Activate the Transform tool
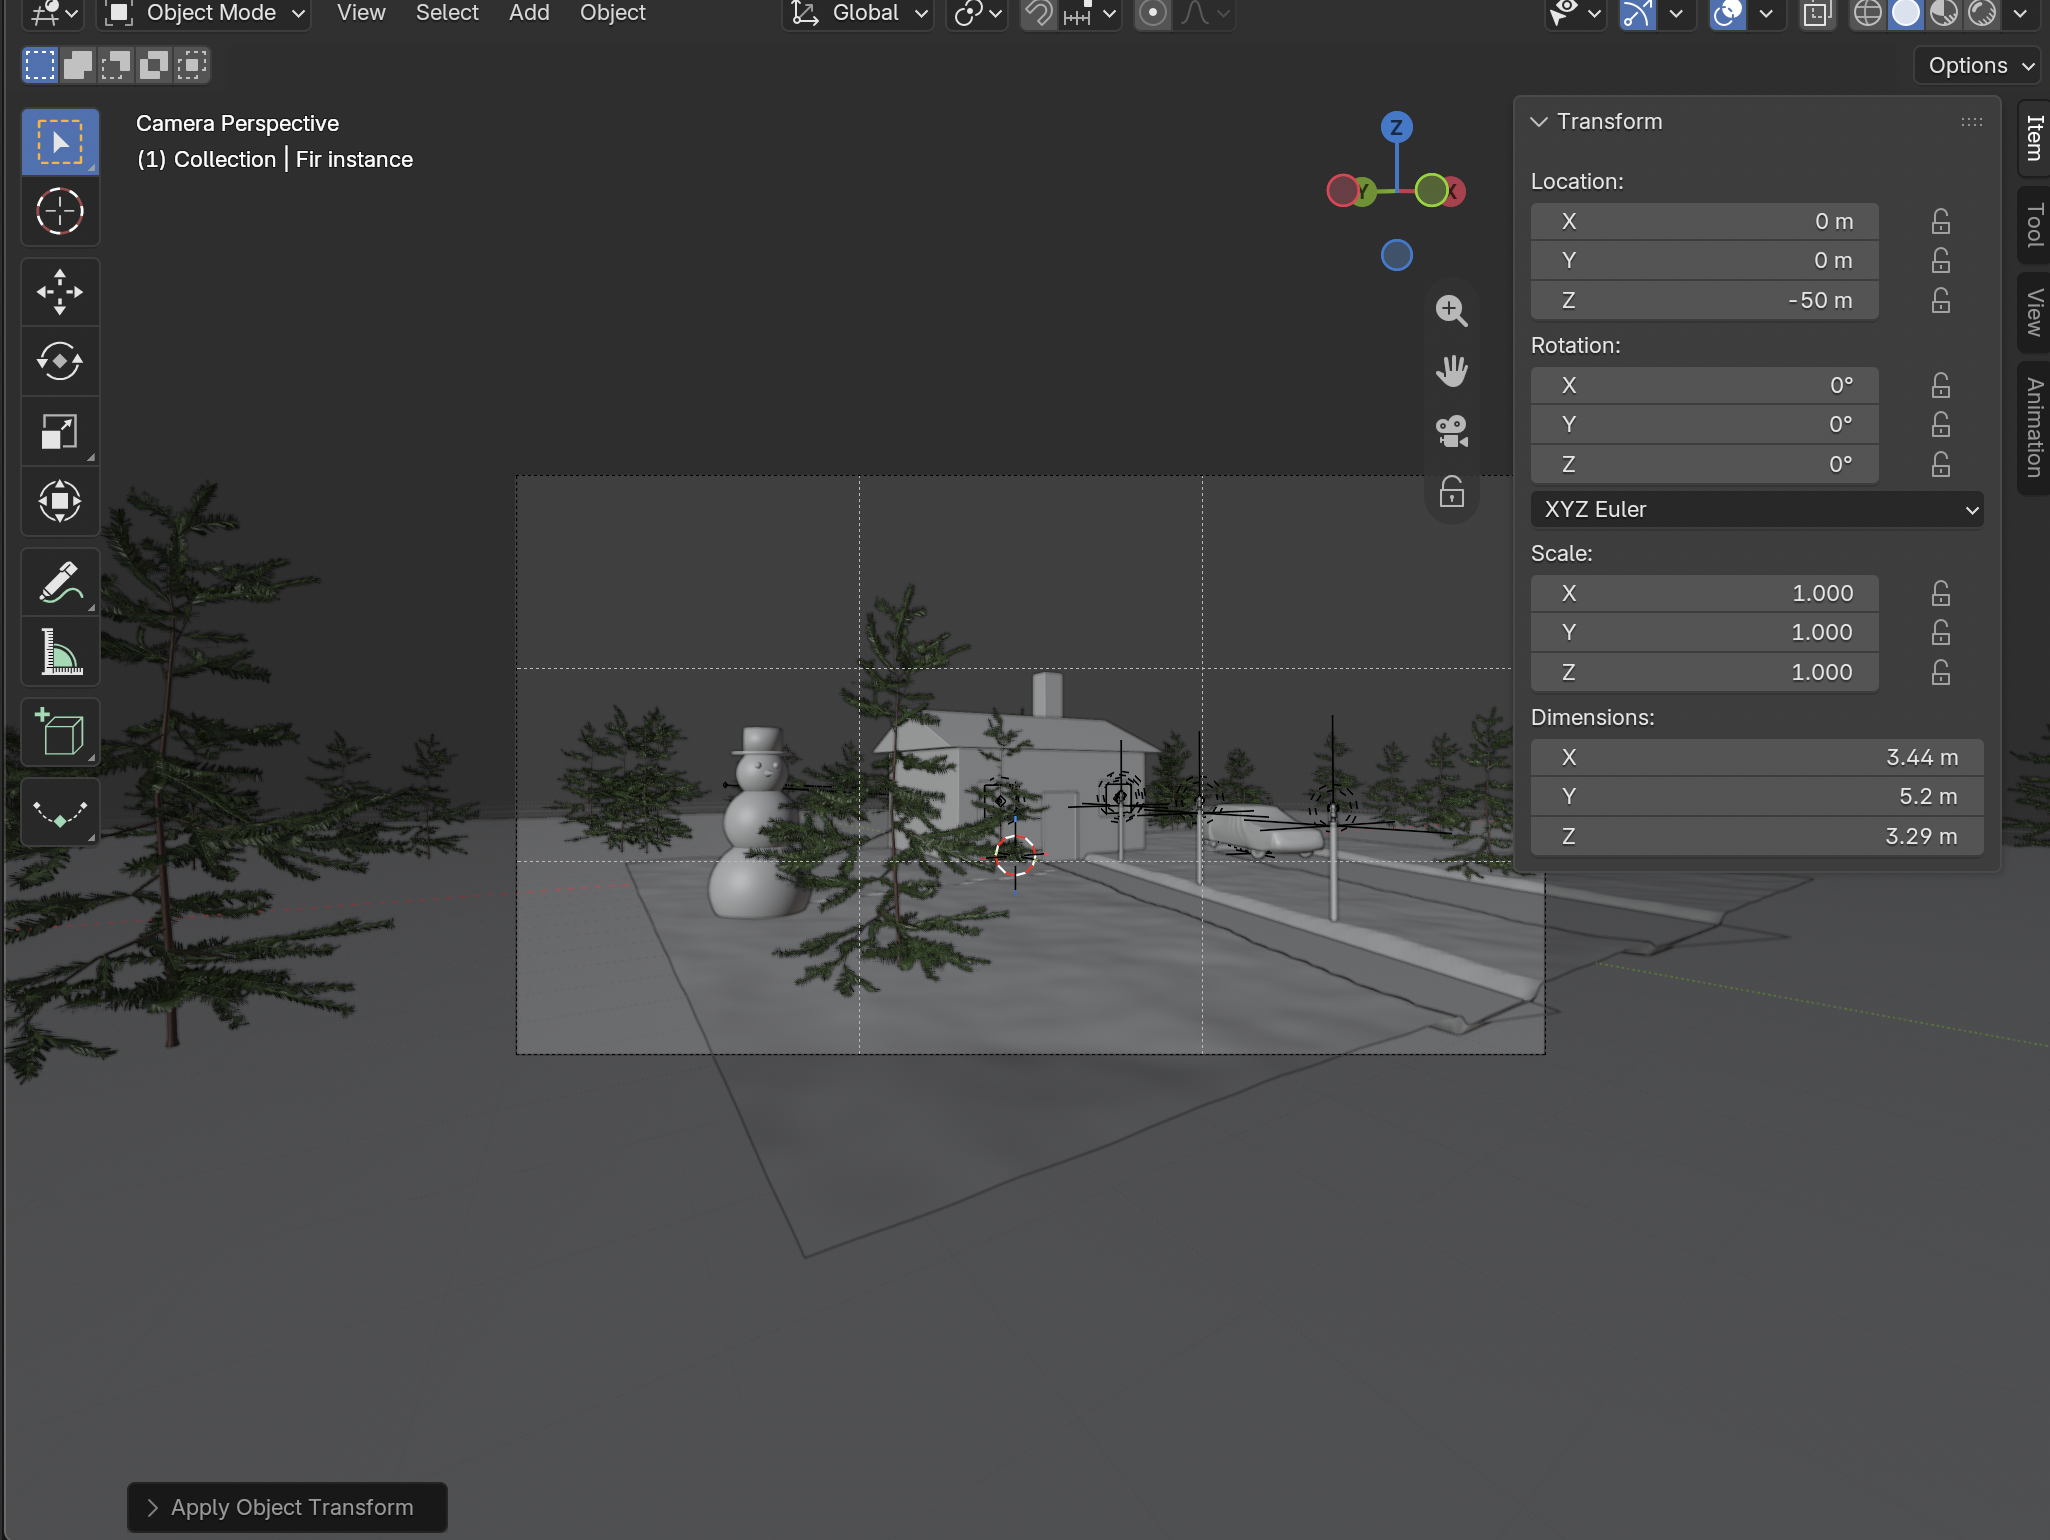 tap(60, 501)
